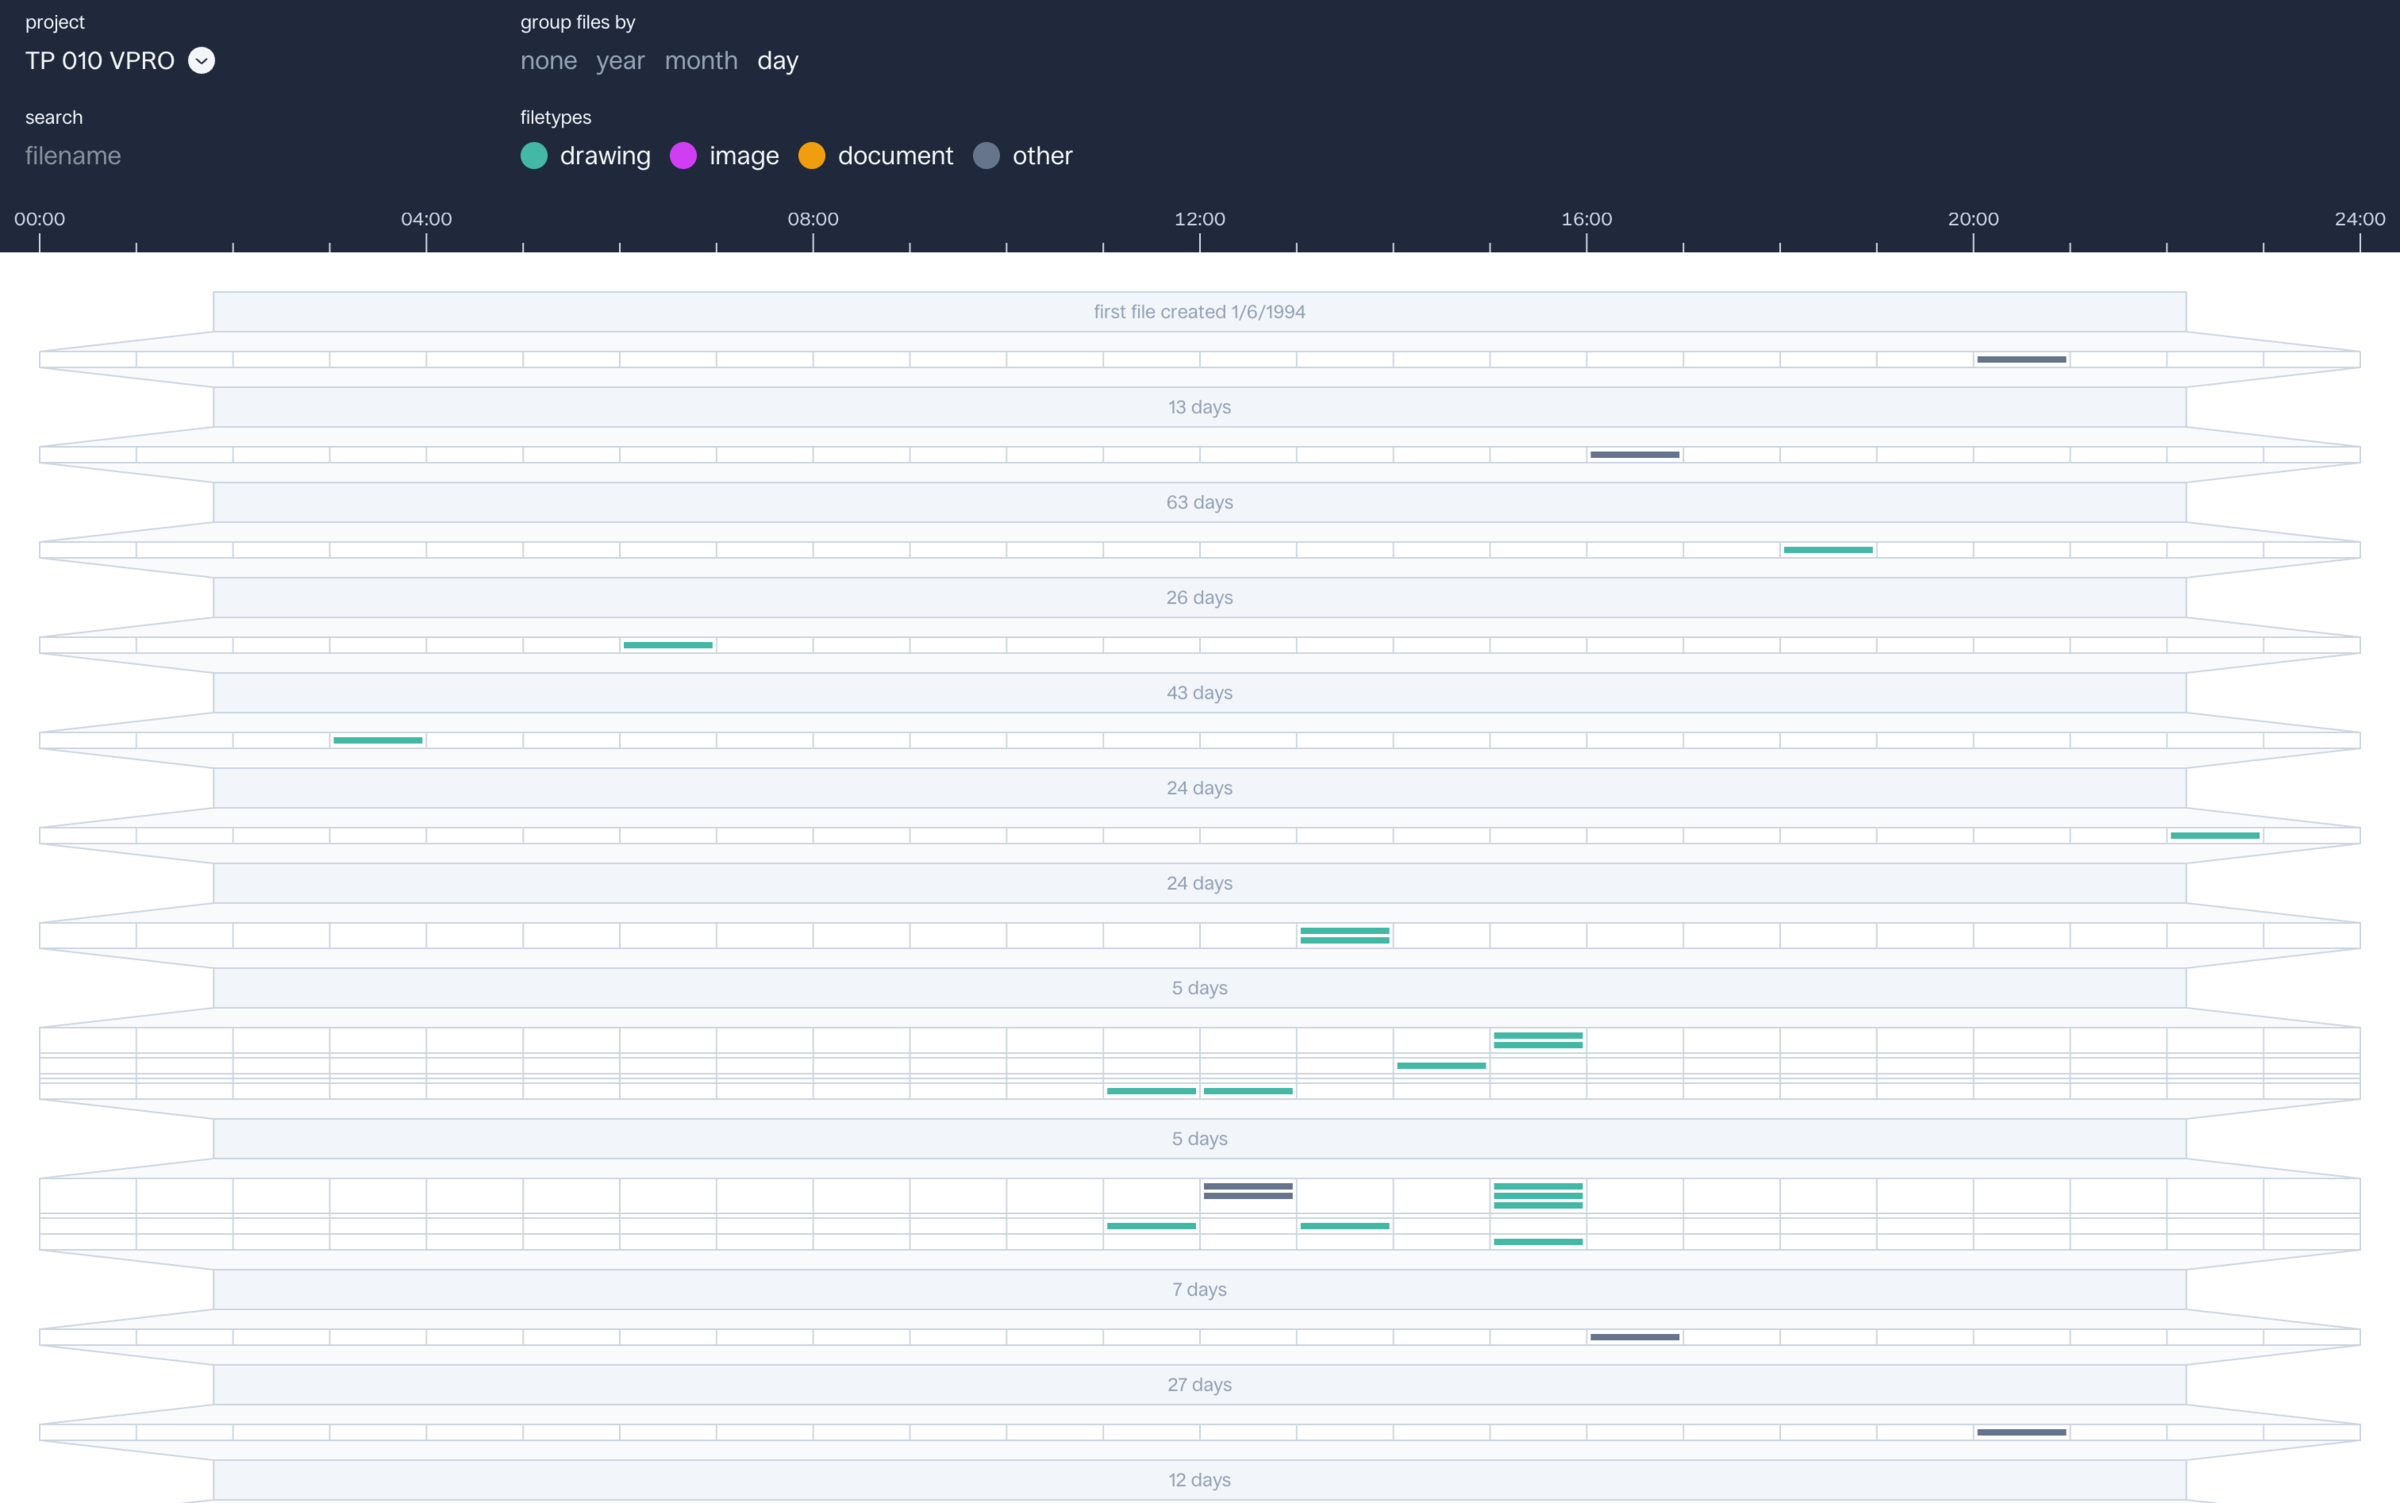2400x1503 pixels.
Task: Select gray file bar in first day row
Action: pos(2021,359)
